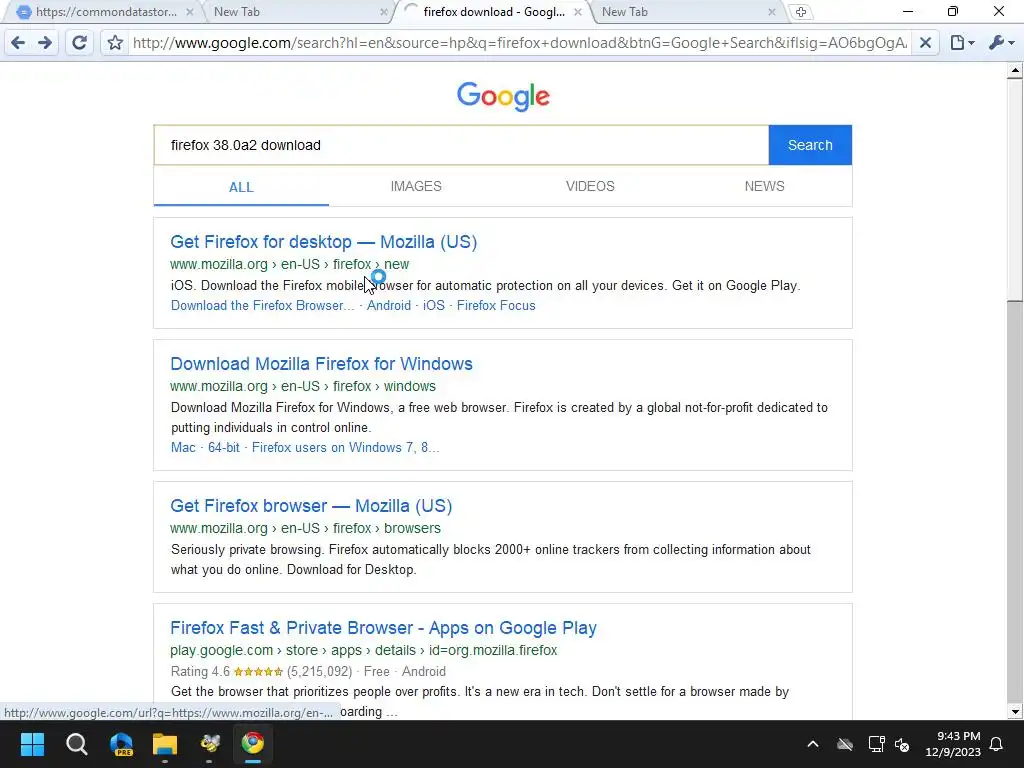Viewport: 1024px width, 768px height.
Task: Launch Edge PRE from taskbar
Action: point(121,744)
